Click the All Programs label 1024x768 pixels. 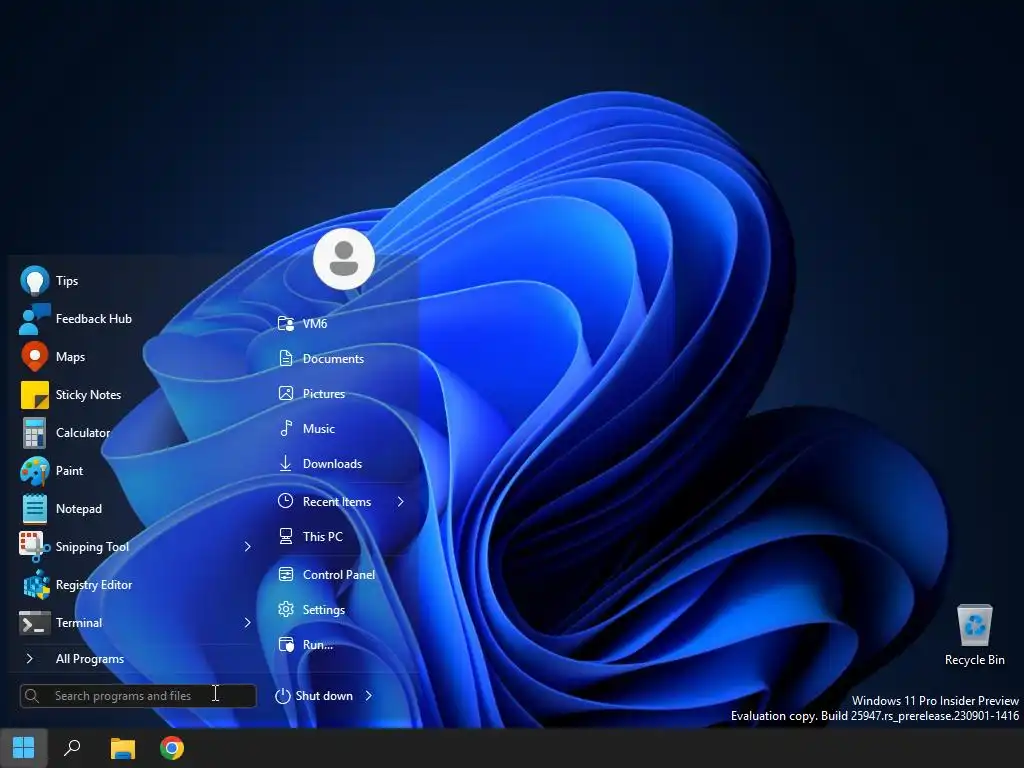89,659
